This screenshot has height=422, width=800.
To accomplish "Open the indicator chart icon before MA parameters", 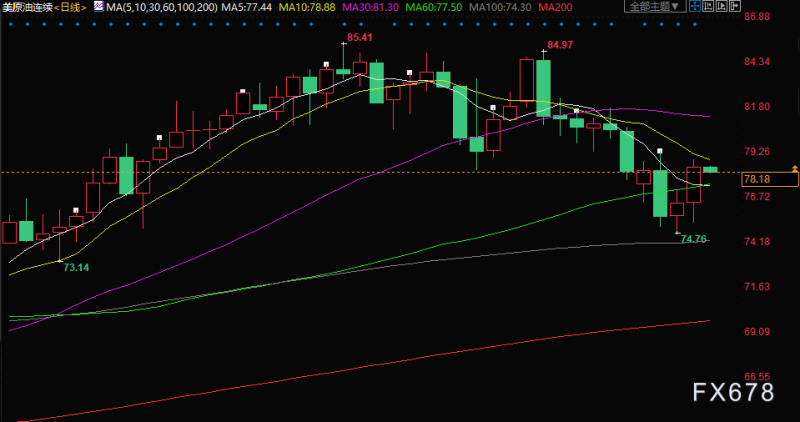I will tap(98, 7).
